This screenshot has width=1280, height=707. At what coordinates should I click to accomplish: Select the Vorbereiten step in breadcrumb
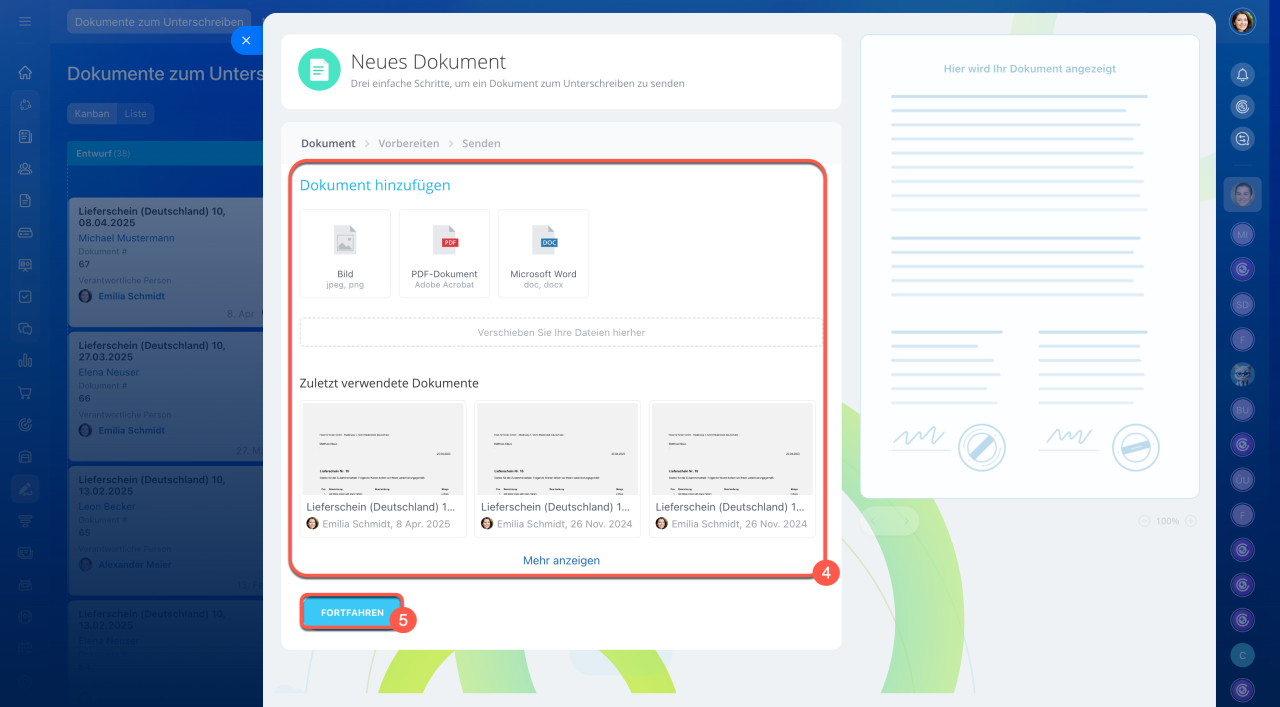click(x=408, y=143)
